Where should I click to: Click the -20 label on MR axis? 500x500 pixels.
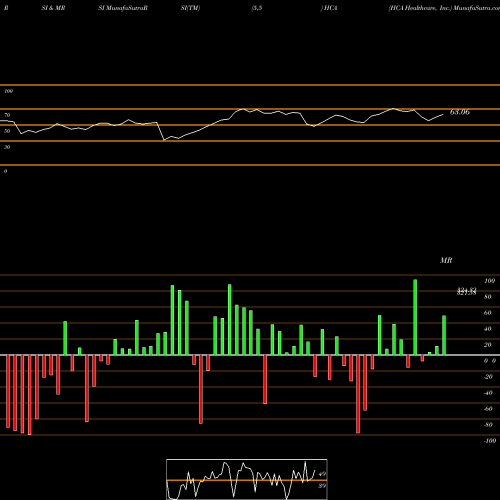488,377
